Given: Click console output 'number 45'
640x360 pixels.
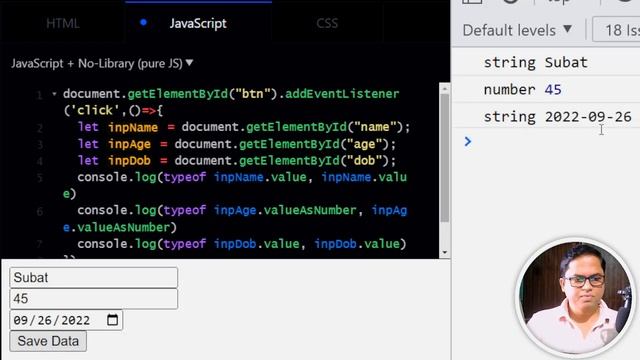Looking at the screenshot, I should point(522,89).
